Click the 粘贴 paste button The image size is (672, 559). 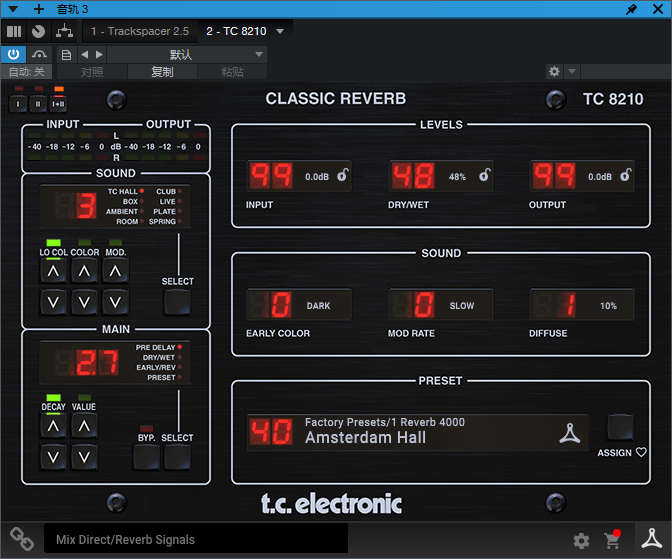(x=232, y=72)
